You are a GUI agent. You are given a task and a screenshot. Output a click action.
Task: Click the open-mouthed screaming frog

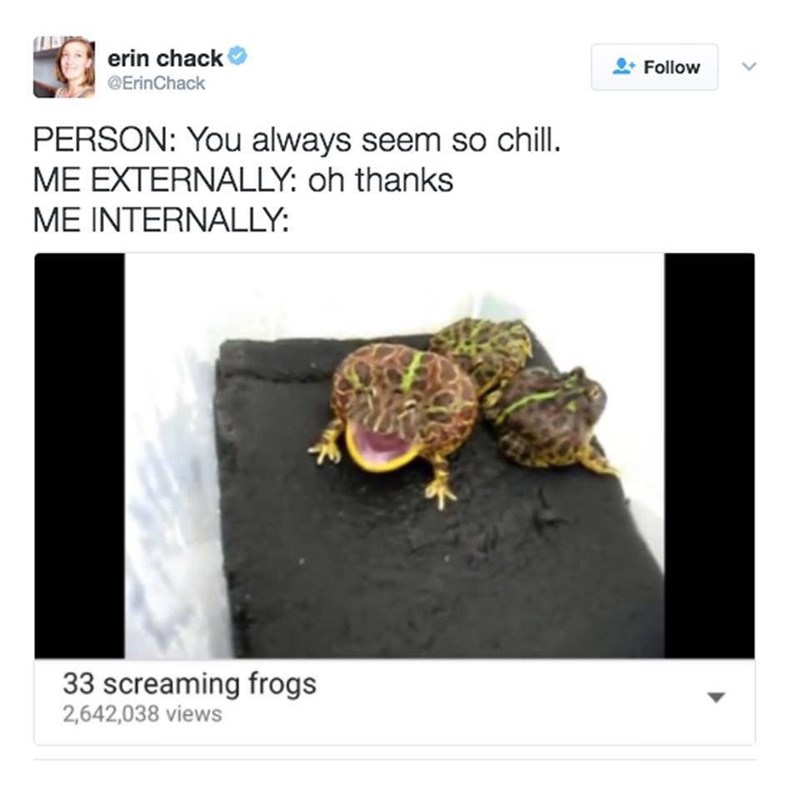point(397,415)
